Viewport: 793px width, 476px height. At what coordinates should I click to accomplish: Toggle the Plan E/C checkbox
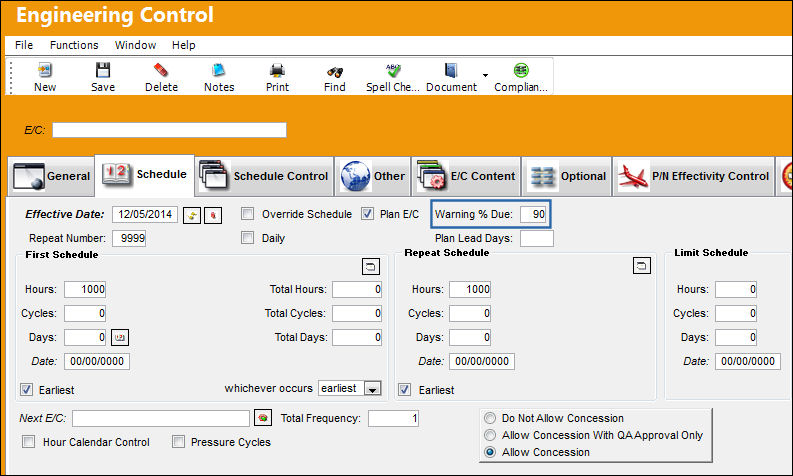[367, 213]
